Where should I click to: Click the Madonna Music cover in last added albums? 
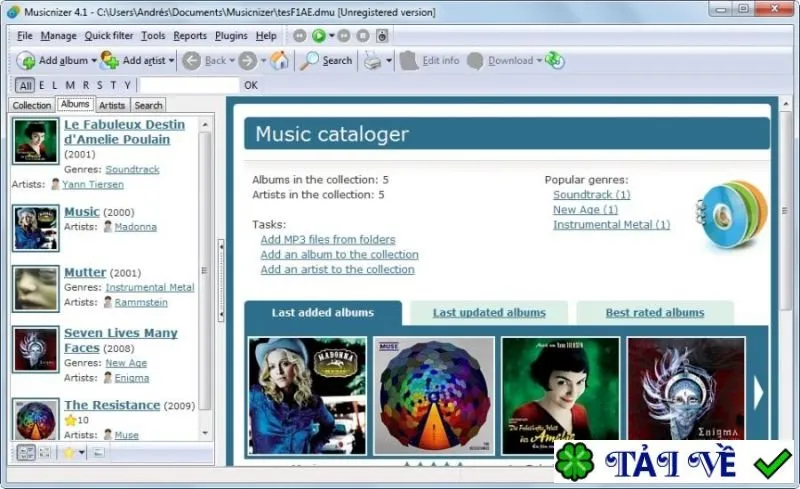[307, 396]
